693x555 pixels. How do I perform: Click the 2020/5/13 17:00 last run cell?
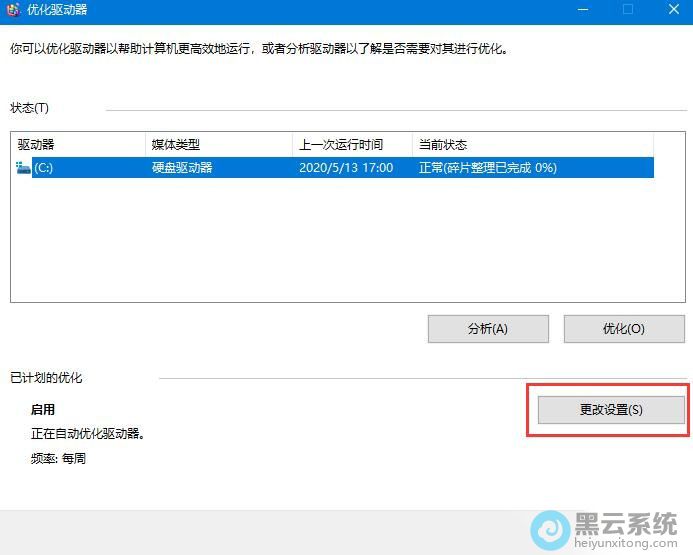tap(346, 168)
